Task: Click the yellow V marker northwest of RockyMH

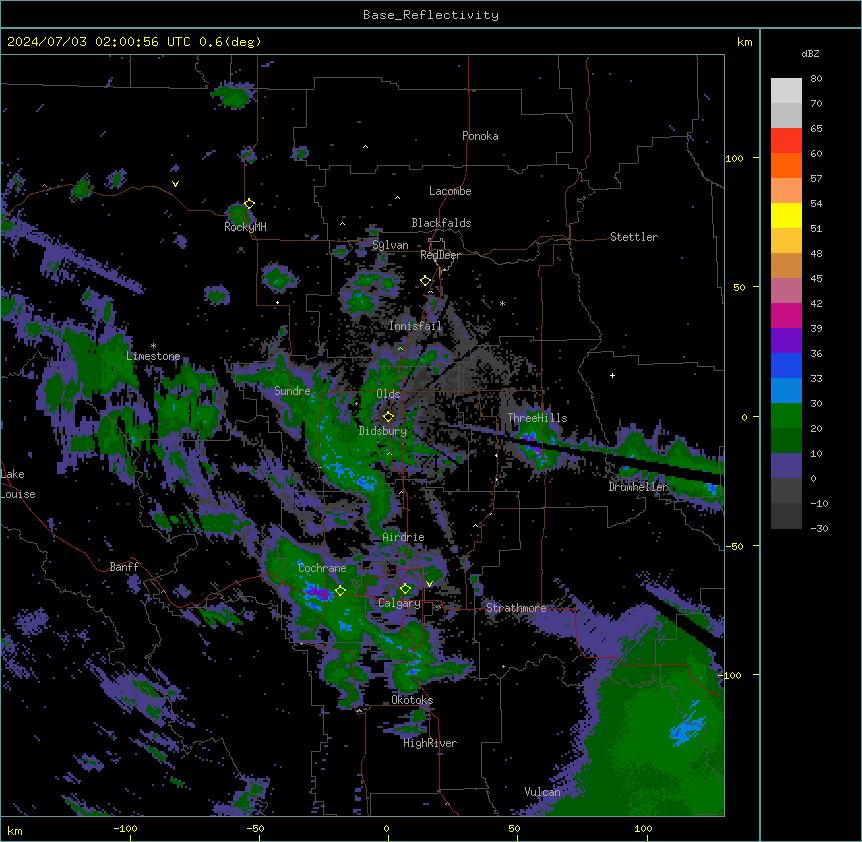Action: [175, 184]
